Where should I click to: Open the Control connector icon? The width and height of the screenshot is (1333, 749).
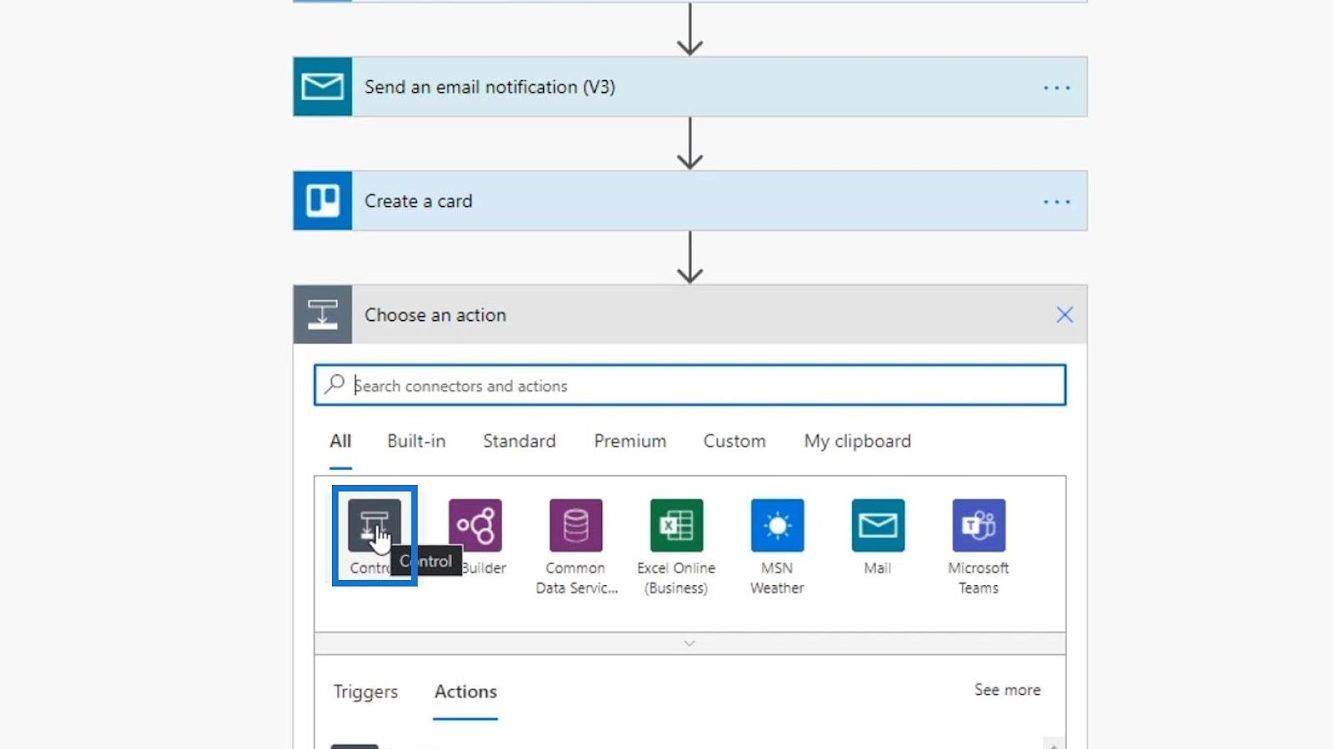374,525
